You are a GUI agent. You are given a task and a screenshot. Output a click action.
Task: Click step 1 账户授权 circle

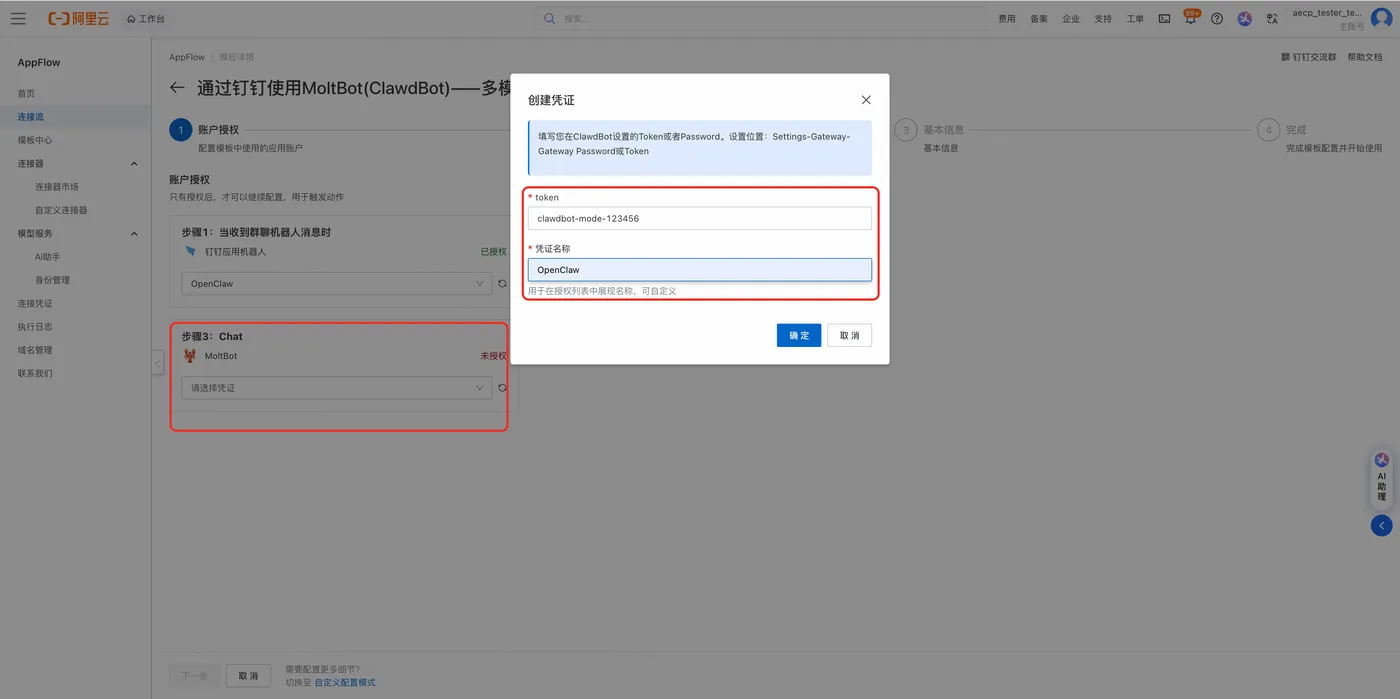click(x=180, y=130)
